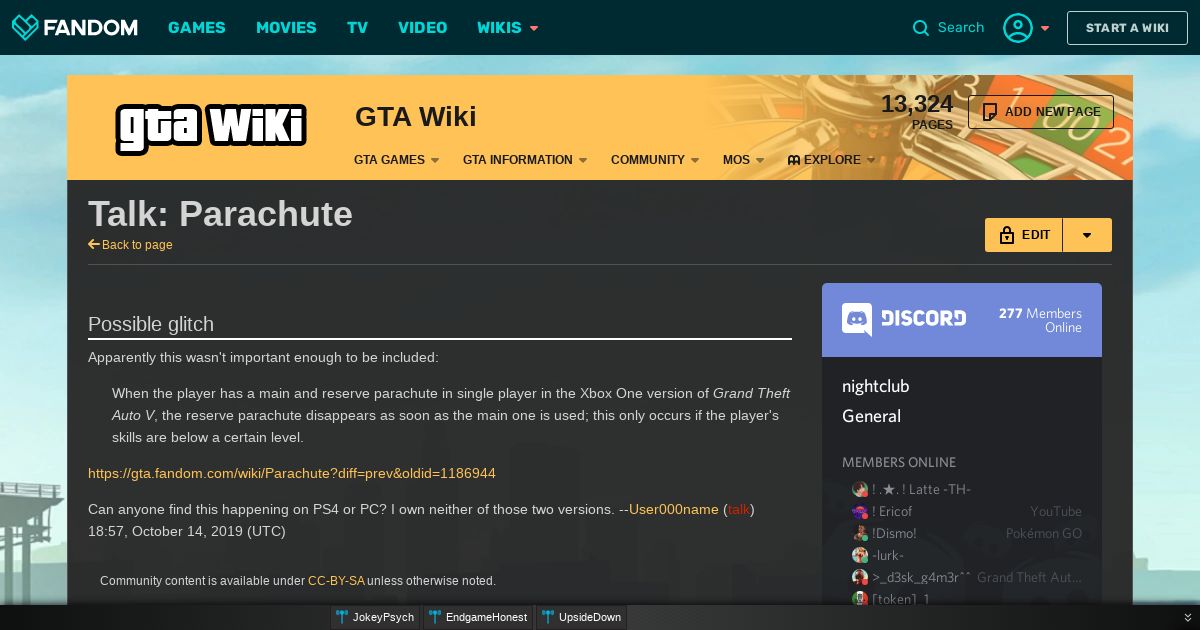The width and height of the screenshot is (1200, 630).
Task: Click !Dismo! member avatar
Action: [x=859, y=533]
